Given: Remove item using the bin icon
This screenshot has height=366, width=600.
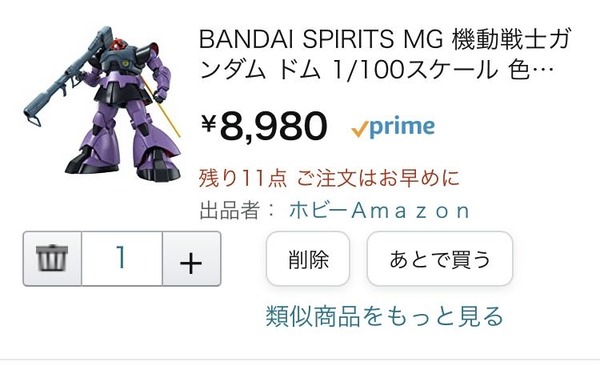Looking at the screenshot, I should [52, 258].
